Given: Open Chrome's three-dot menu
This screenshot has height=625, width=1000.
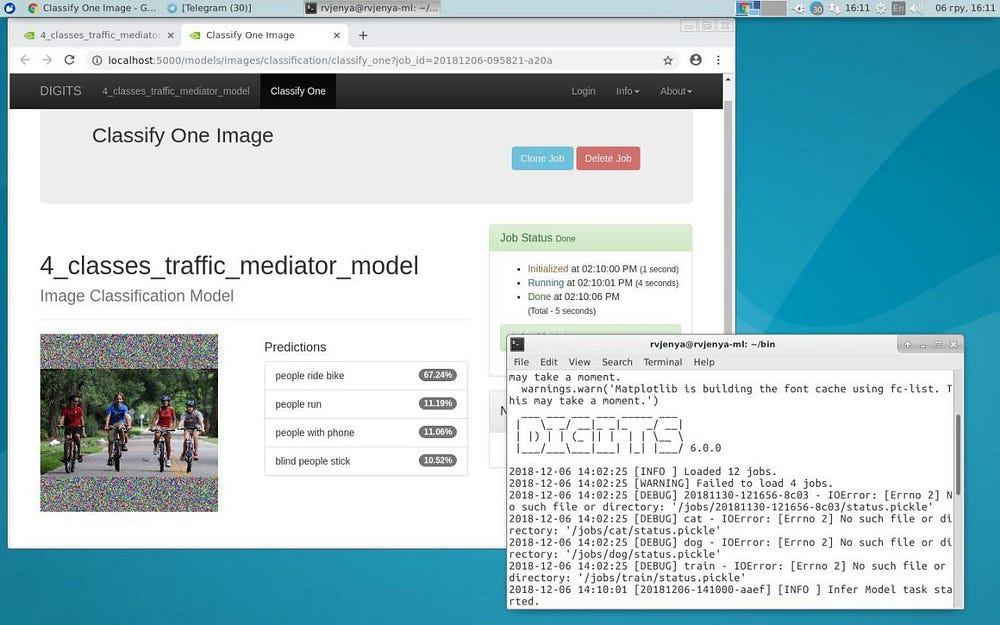Looking at the screenshot, I should (x=718, y=60).
